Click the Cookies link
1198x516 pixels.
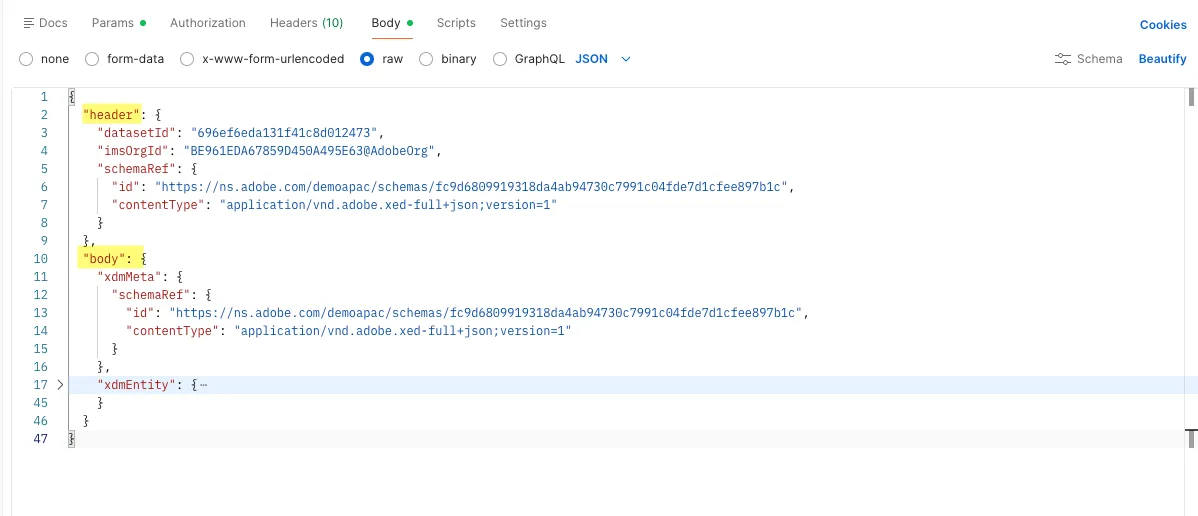point(1163,25)
